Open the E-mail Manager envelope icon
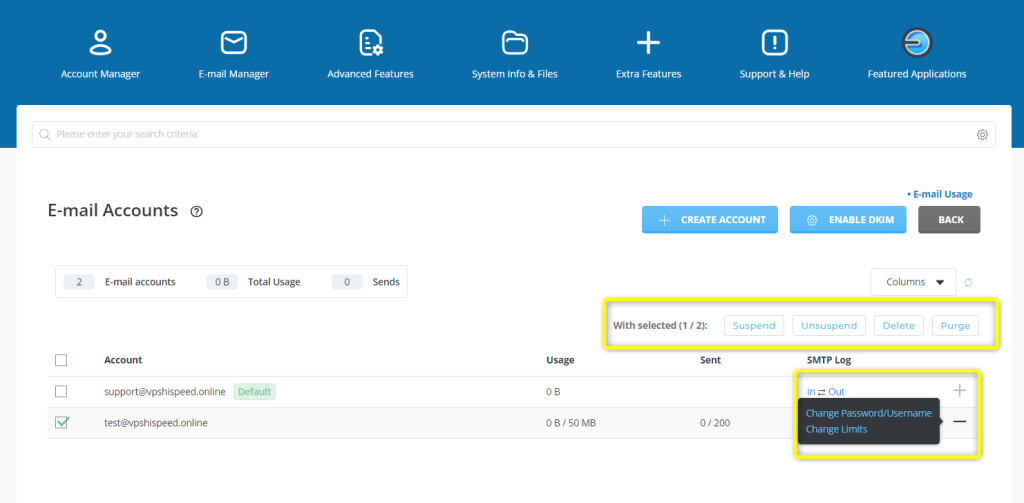 [x=234, y=42]
